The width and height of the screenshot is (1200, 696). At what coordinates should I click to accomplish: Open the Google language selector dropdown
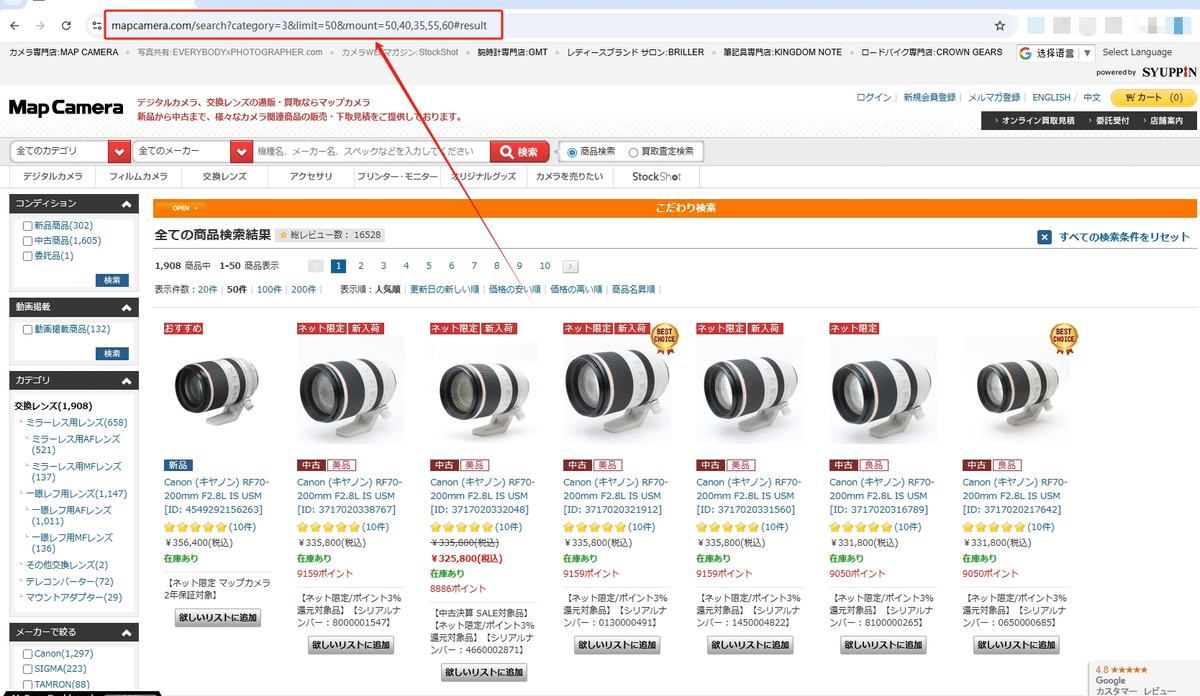[x=1056, y=53]
